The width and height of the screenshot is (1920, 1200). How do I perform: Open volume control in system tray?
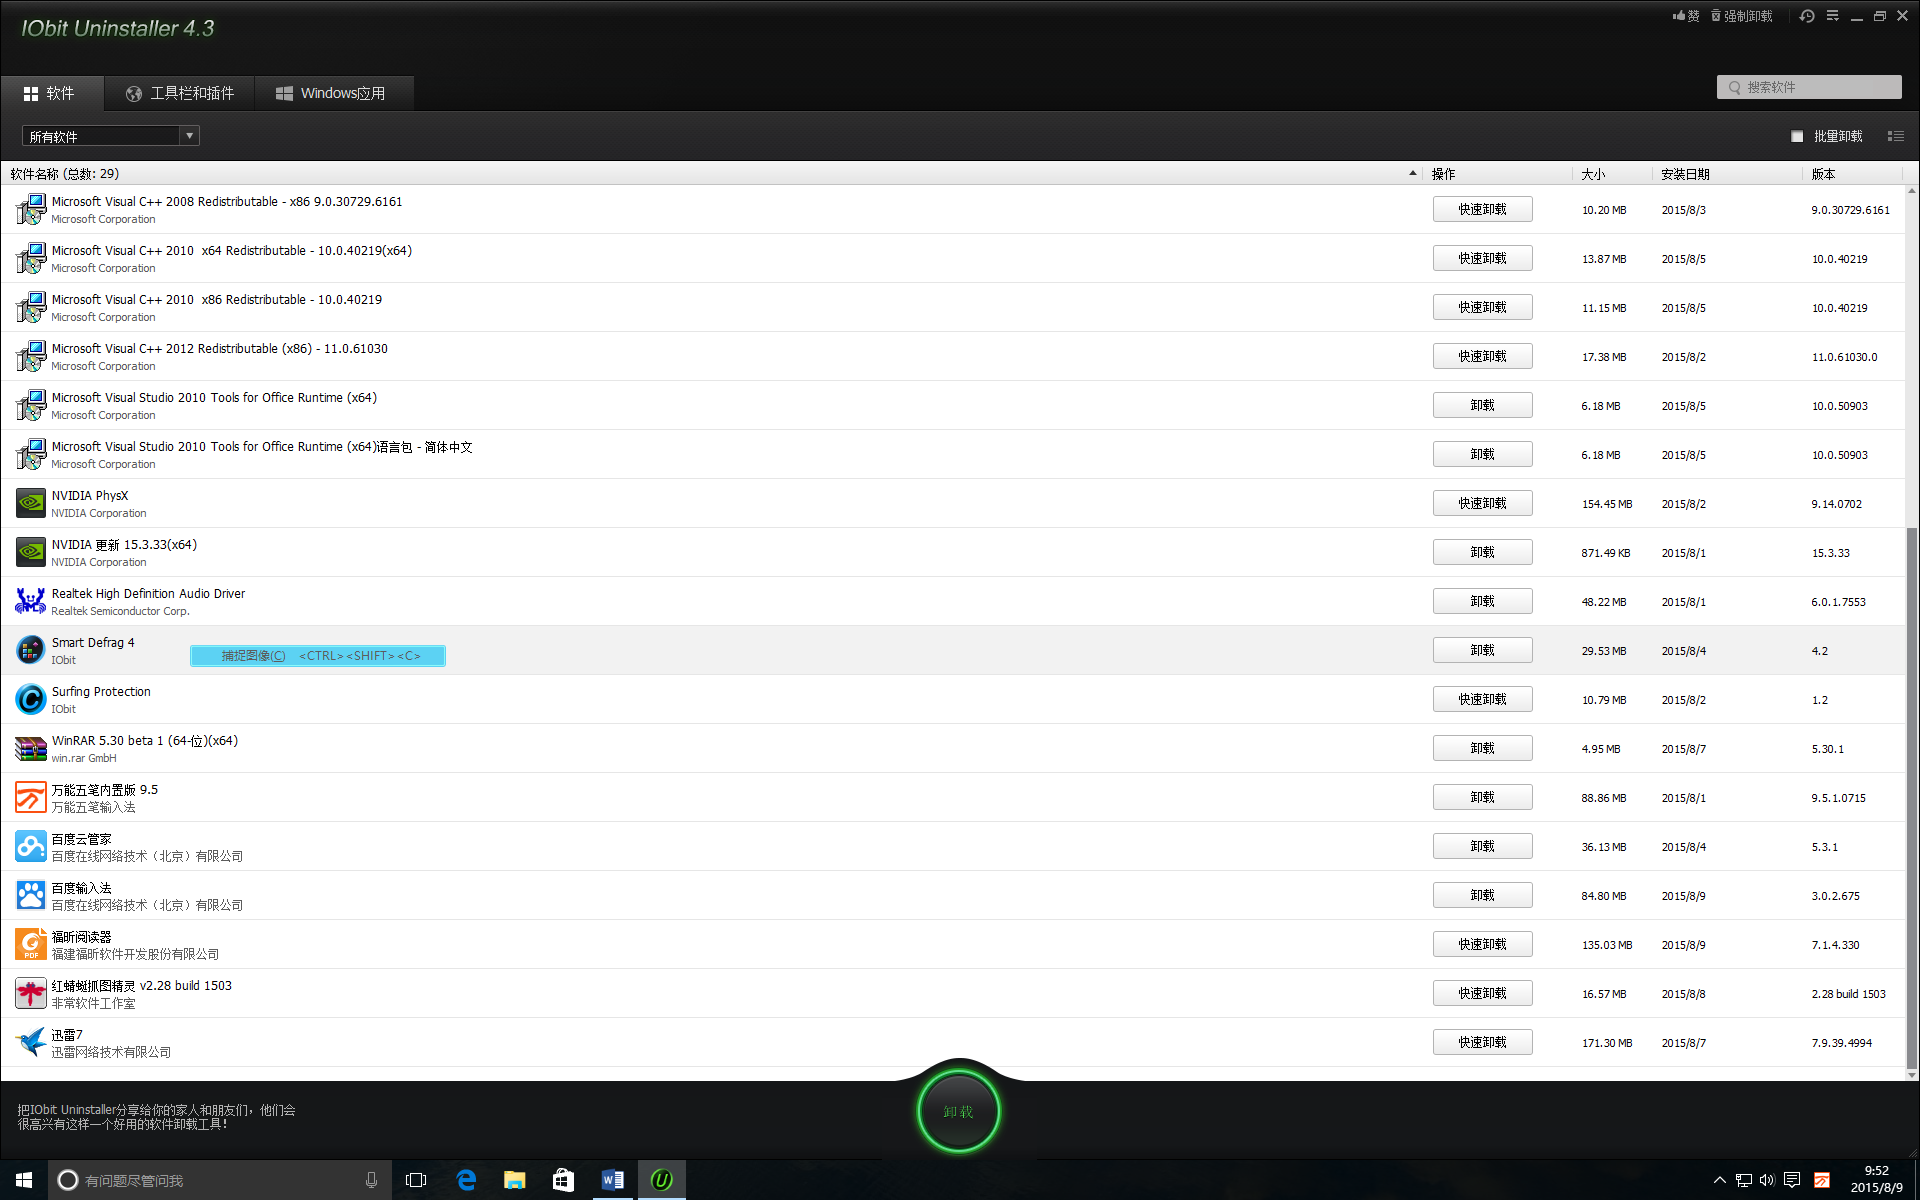[x=1767, y=1180]
